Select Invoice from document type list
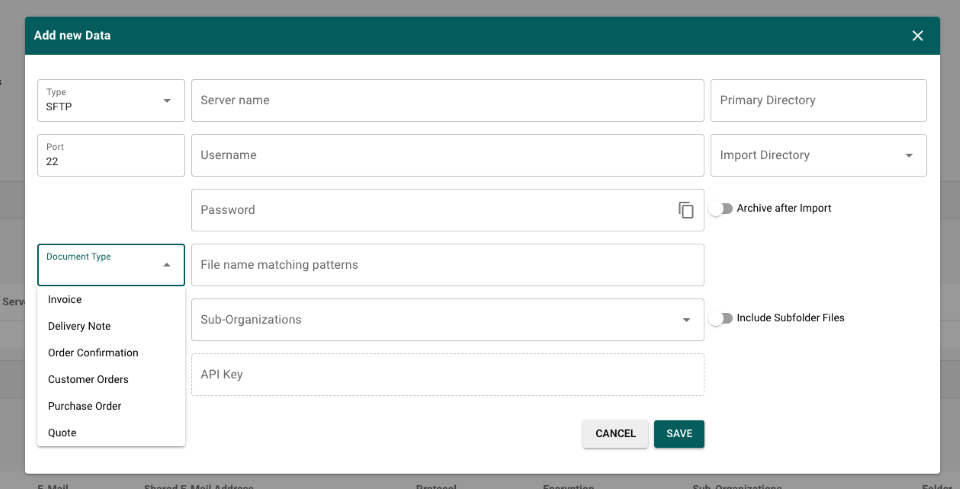This screenshot has width=960, height=489. click(x=65, y=299)
